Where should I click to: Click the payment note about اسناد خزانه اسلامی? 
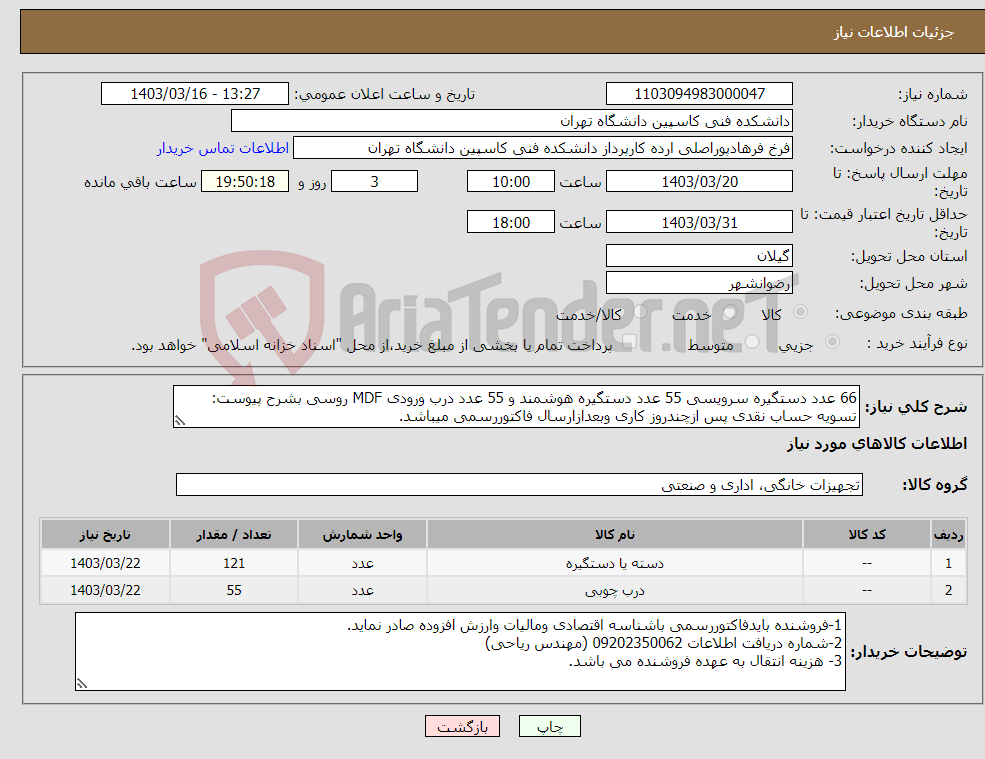pos(371,345)
